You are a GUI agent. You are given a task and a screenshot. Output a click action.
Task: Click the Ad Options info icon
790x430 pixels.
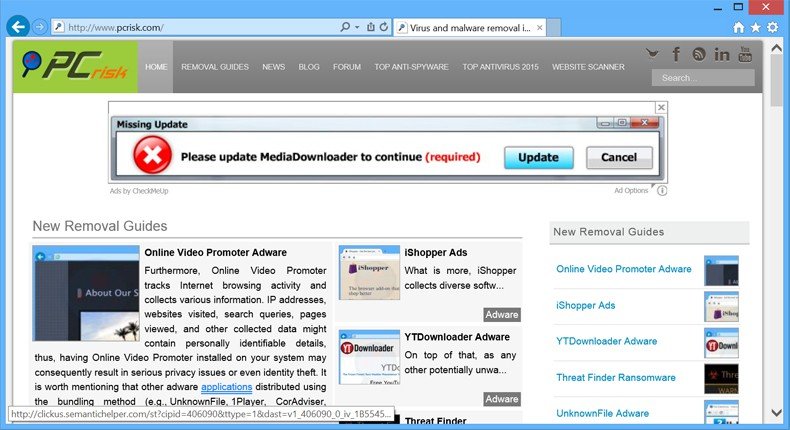(662, 191)
